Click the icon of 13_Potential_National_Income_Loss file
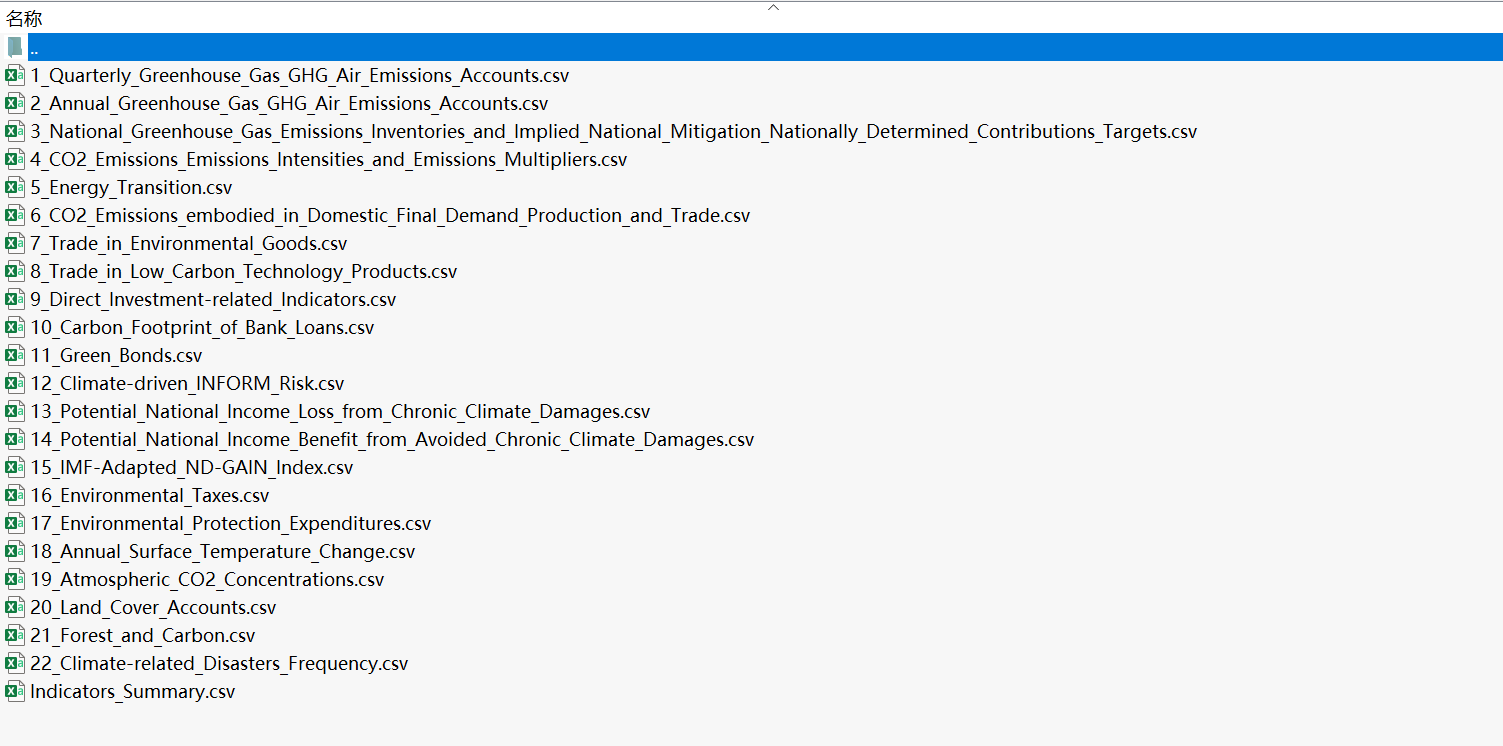The image size is (1503, 746). point(15,411)
